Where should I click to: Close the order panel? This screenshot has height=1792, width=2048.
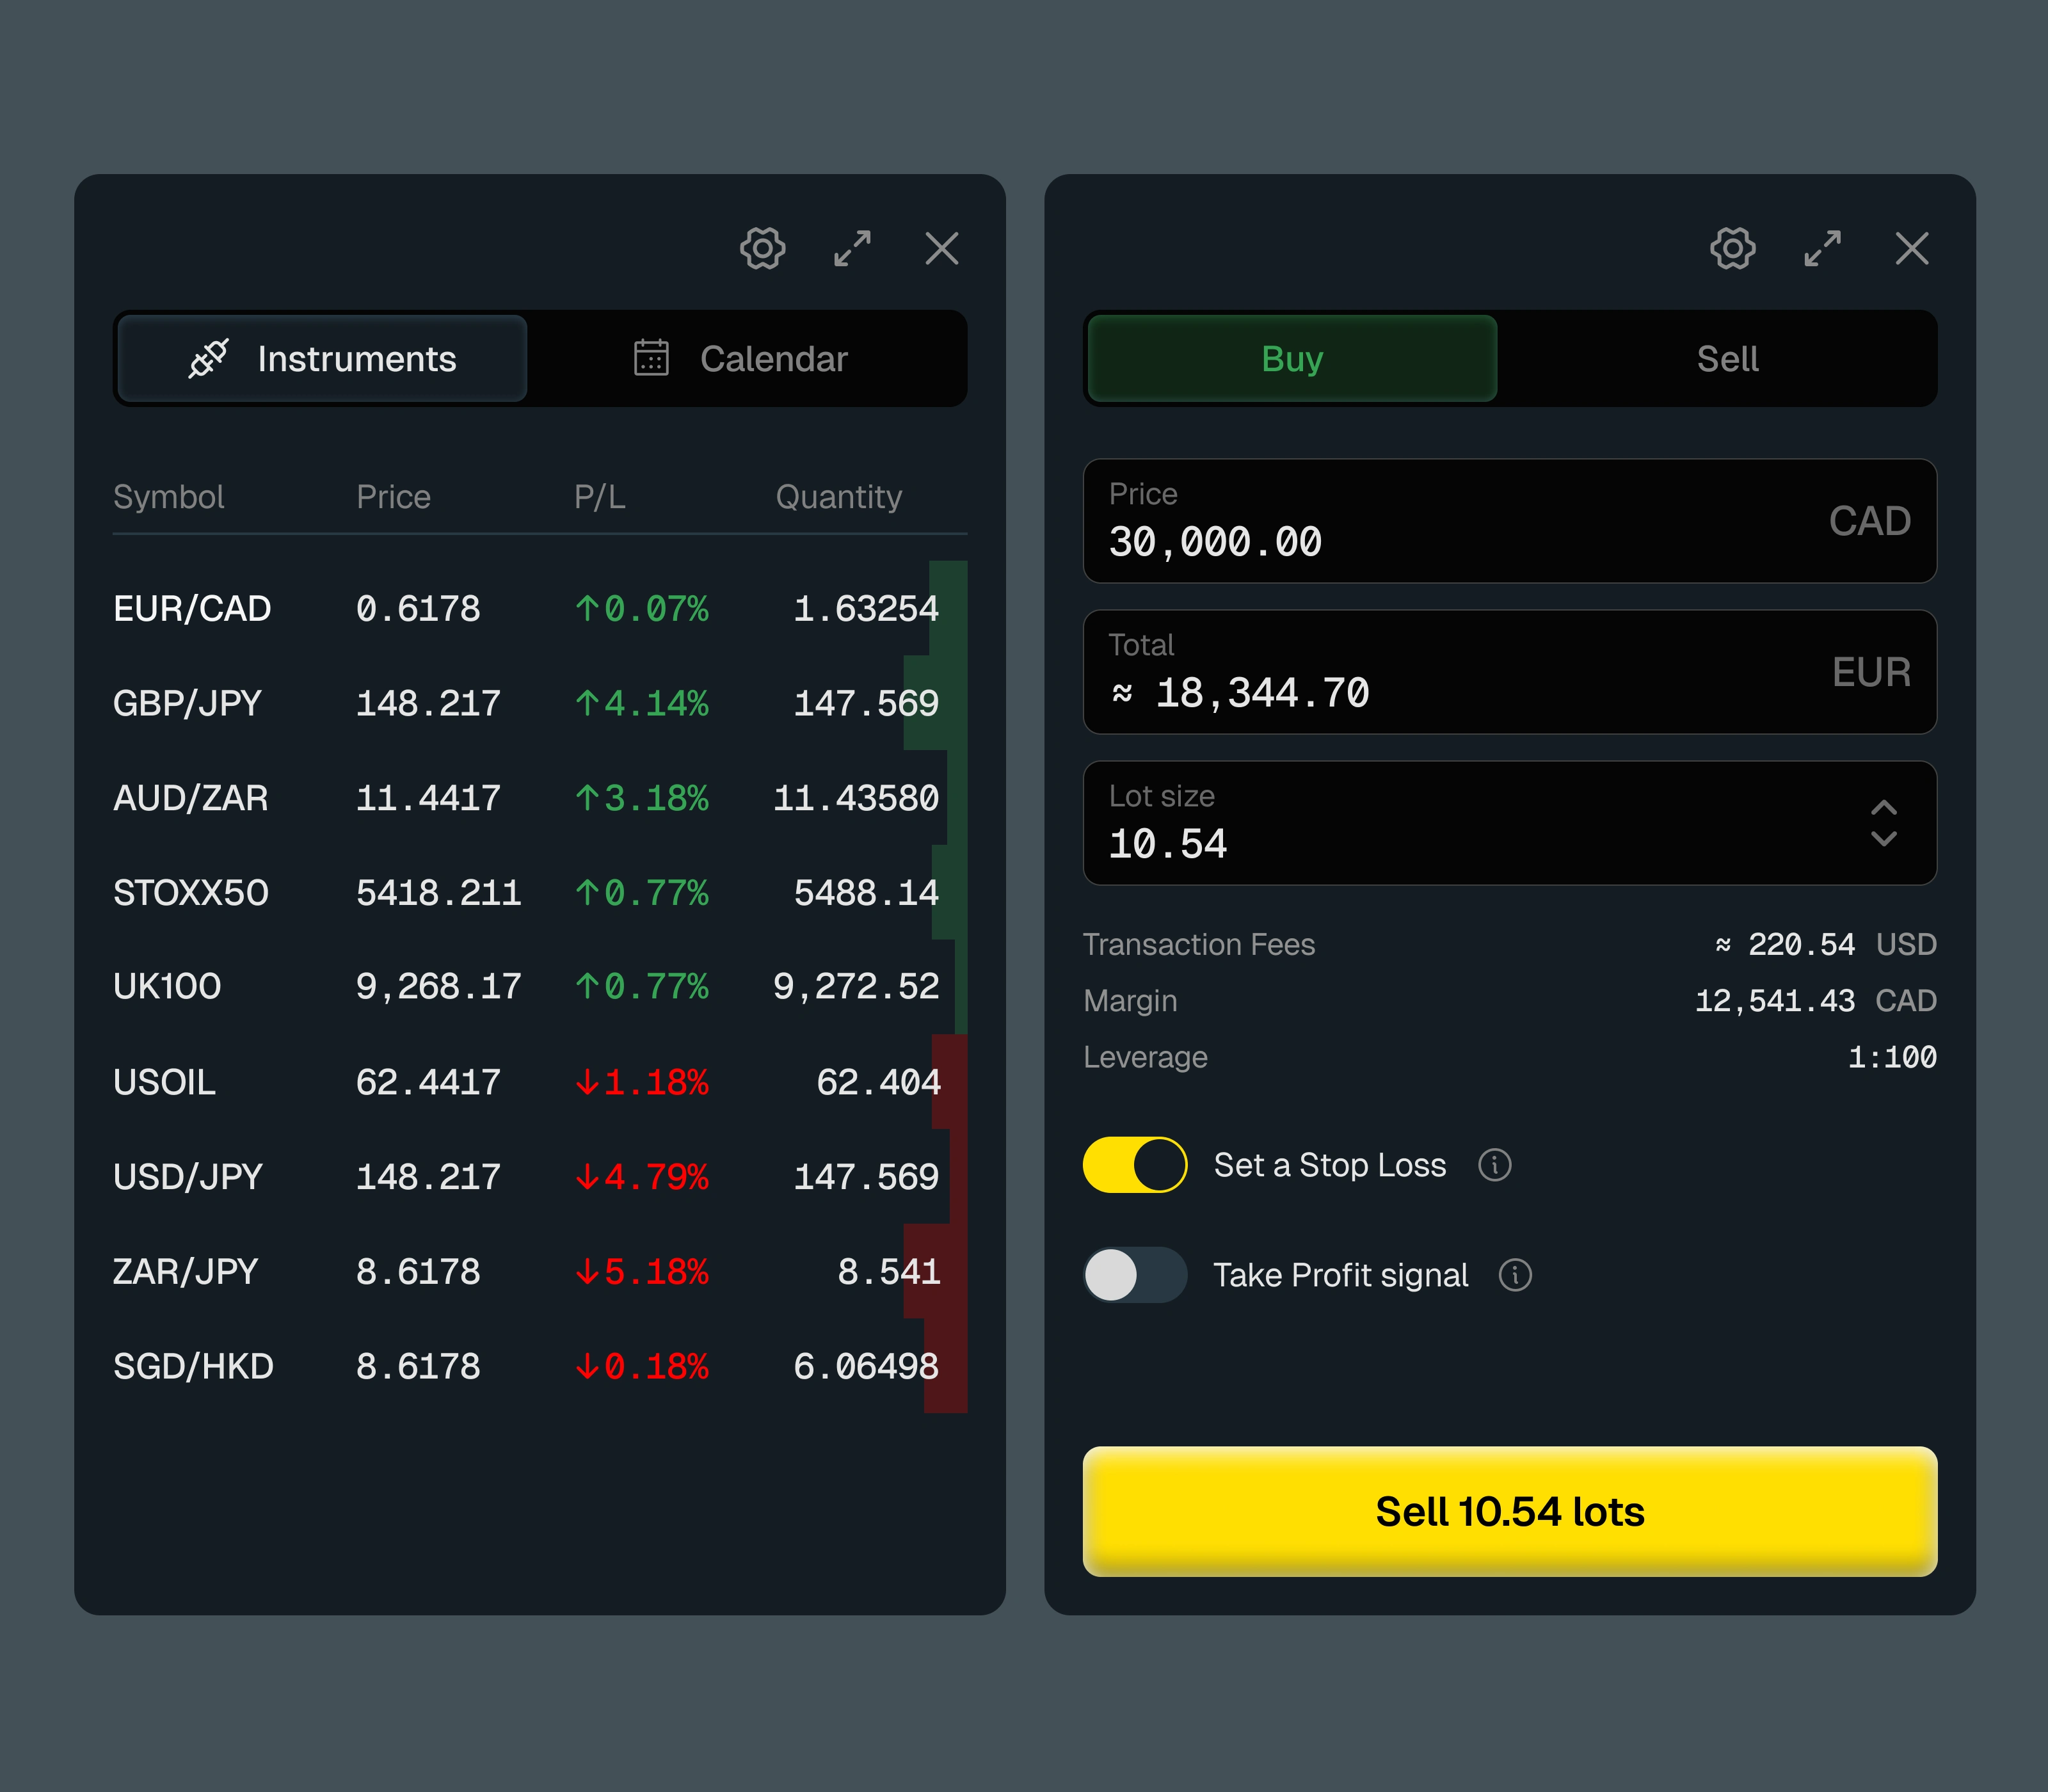click(x=1911, y=248)
